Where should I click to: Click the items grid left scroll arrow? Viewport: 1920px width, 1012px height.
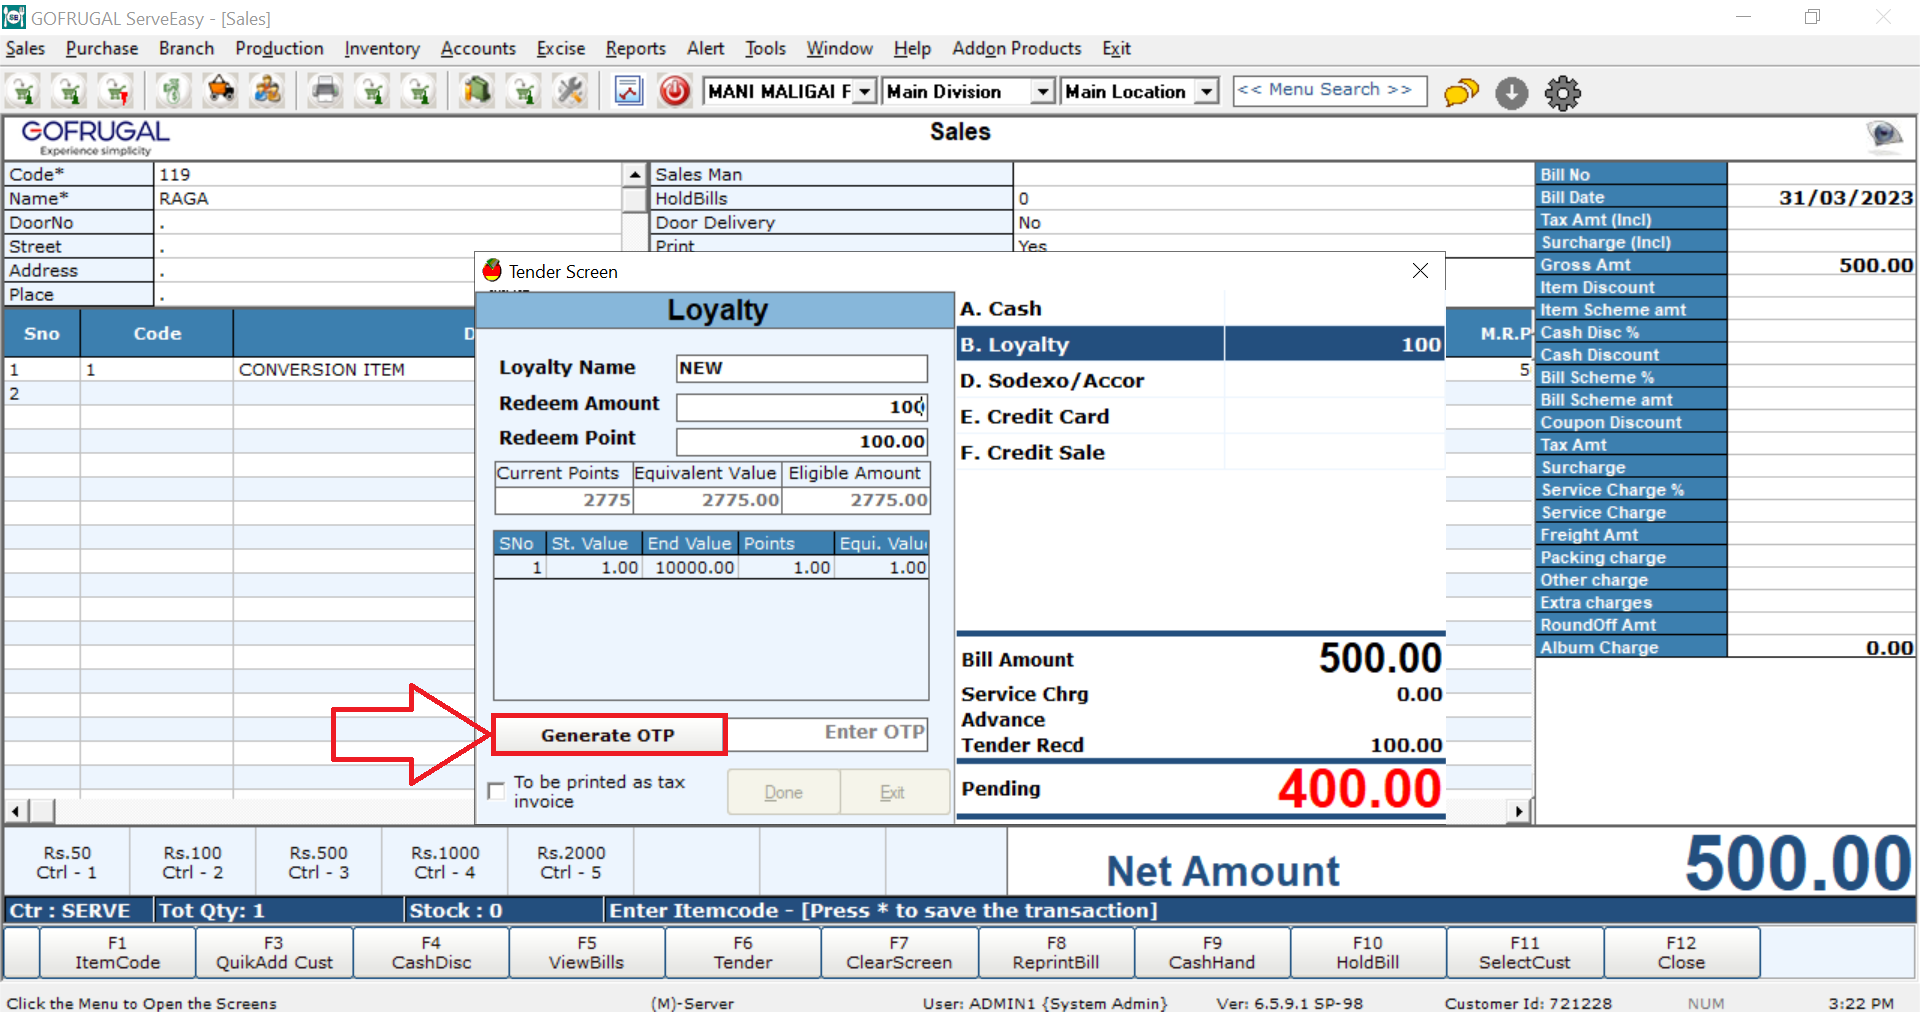click(x=16, y=810)
